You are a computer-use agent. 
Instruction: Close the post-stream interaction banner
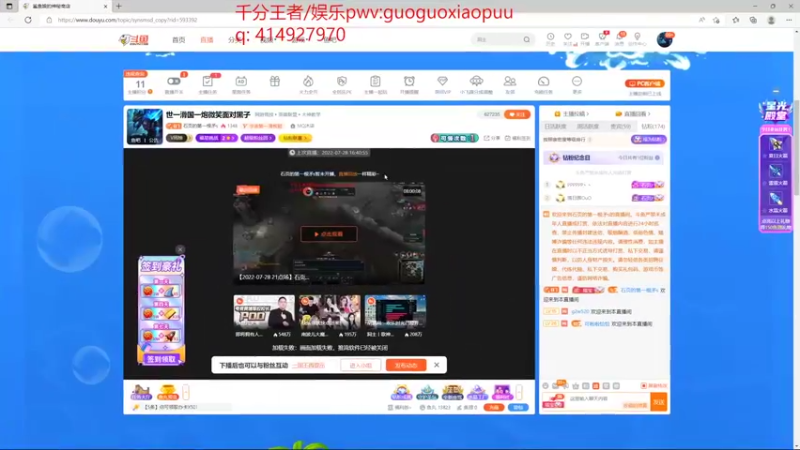tap(437, 365)
